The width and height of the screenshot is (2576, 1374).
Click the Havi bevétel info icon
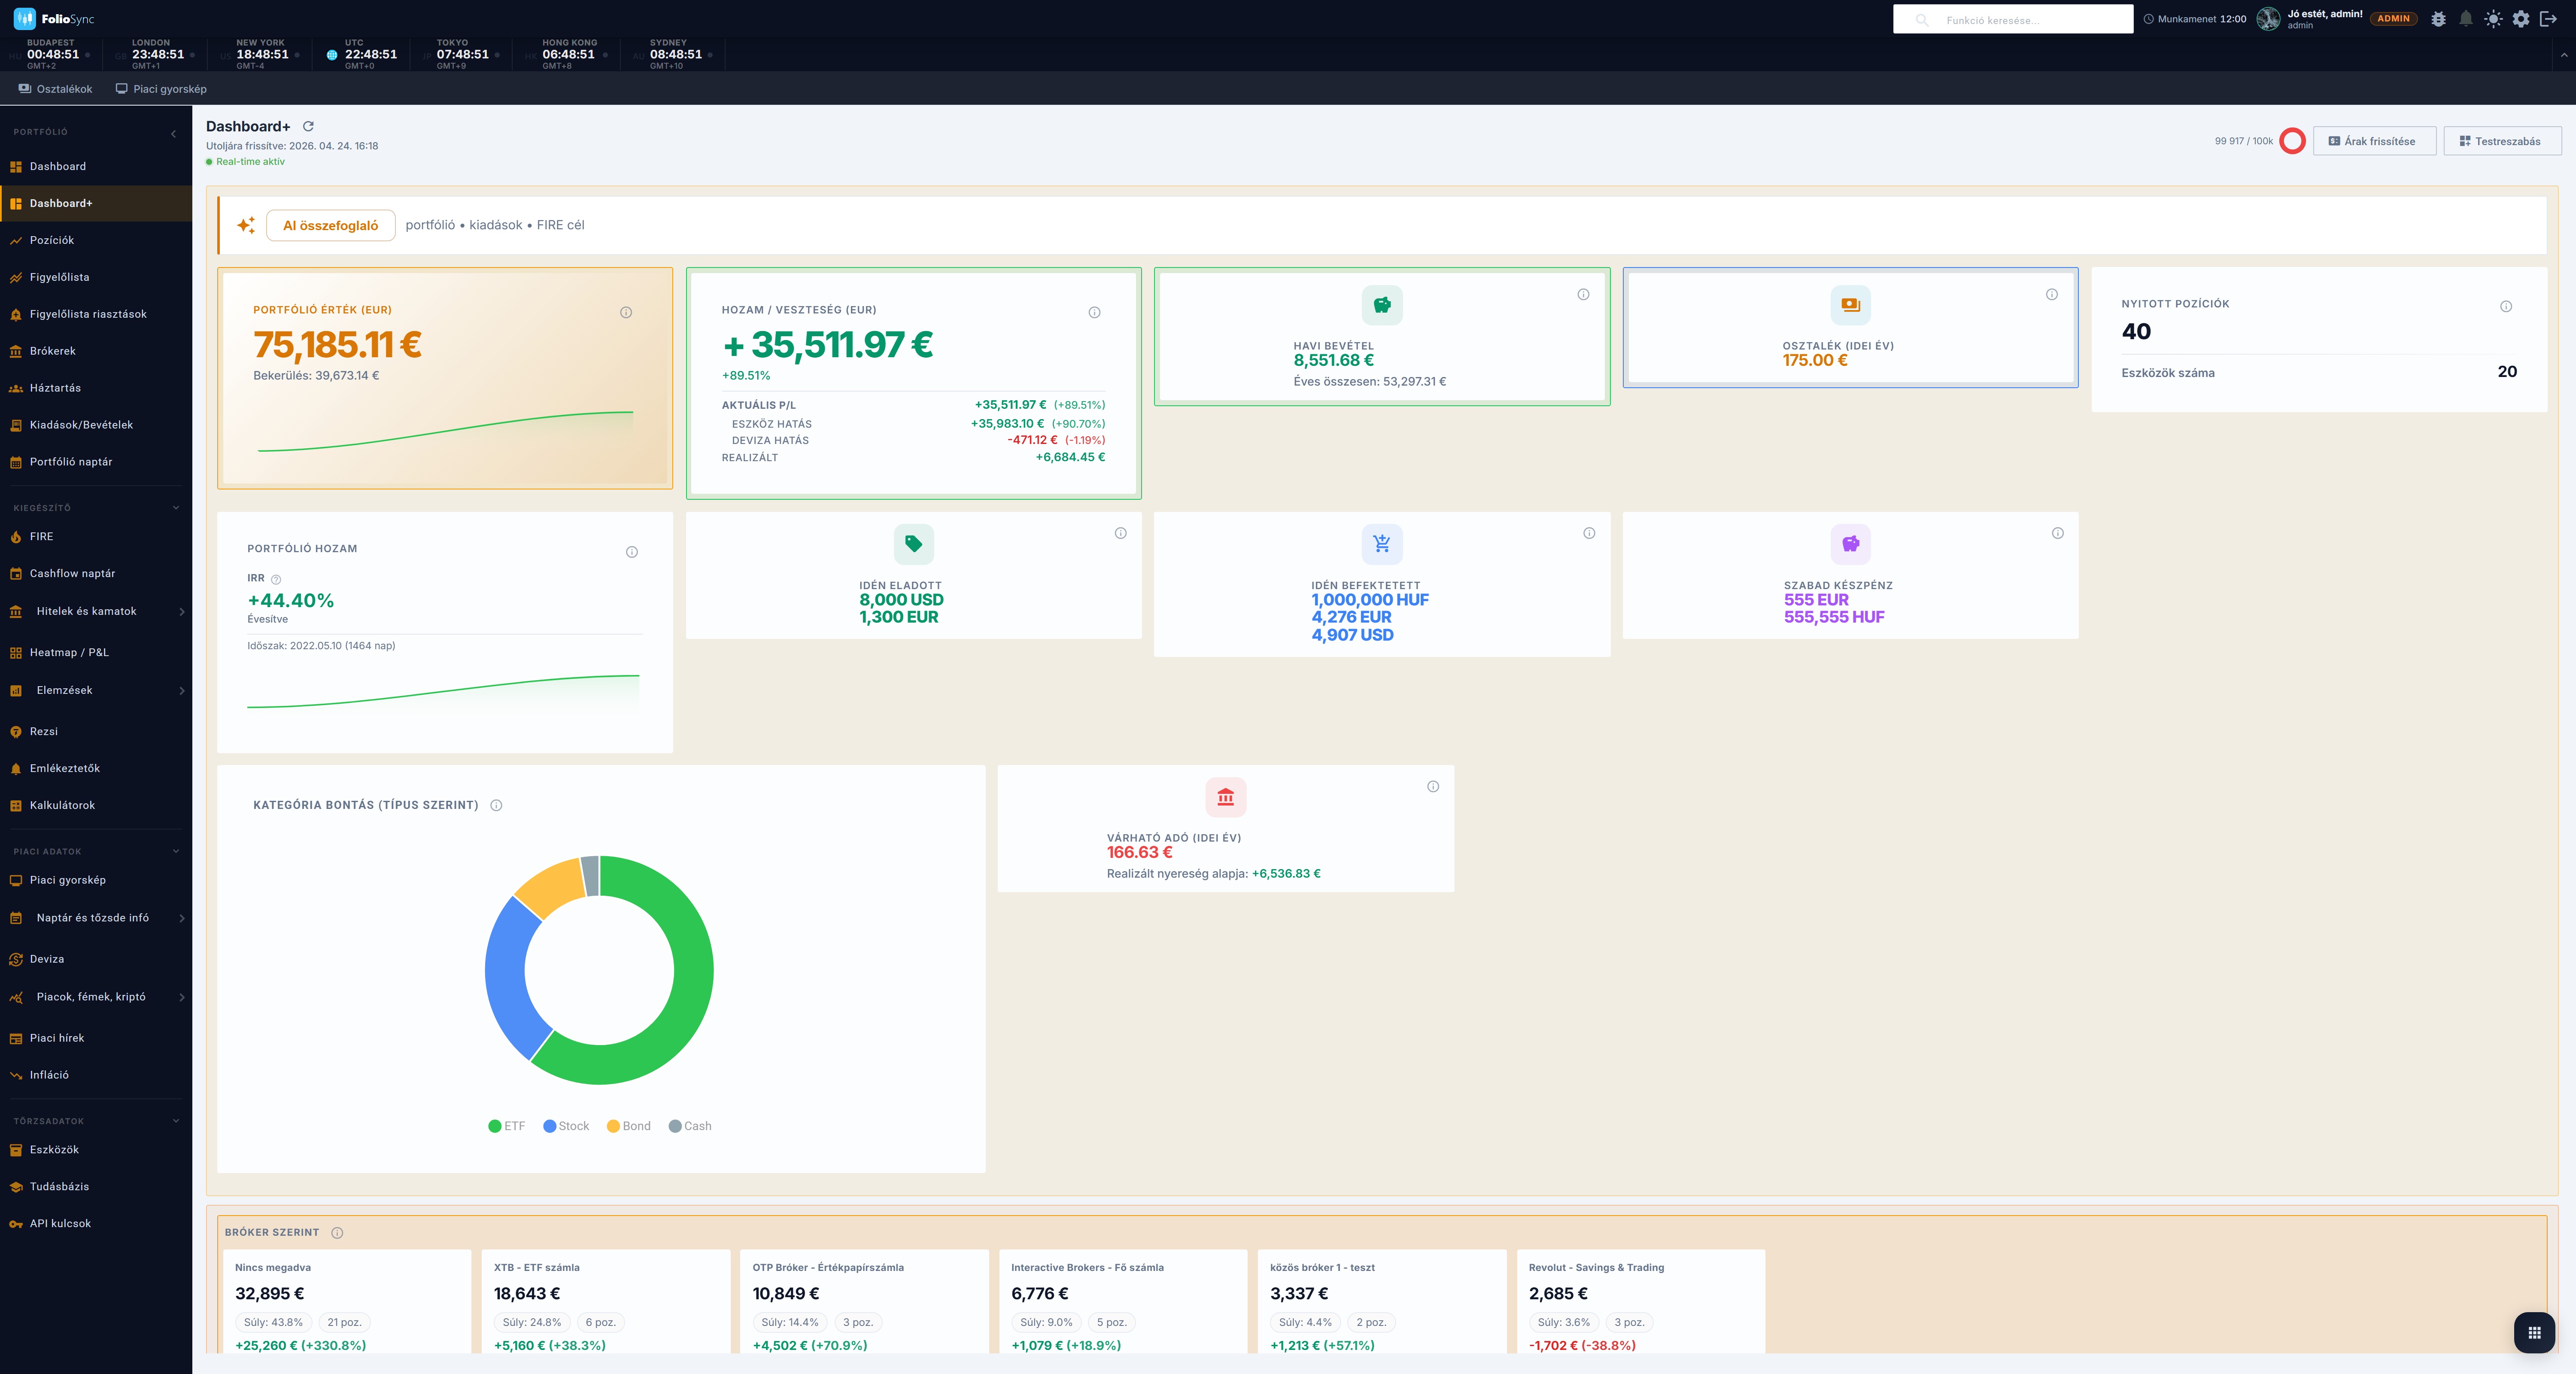1583,294
